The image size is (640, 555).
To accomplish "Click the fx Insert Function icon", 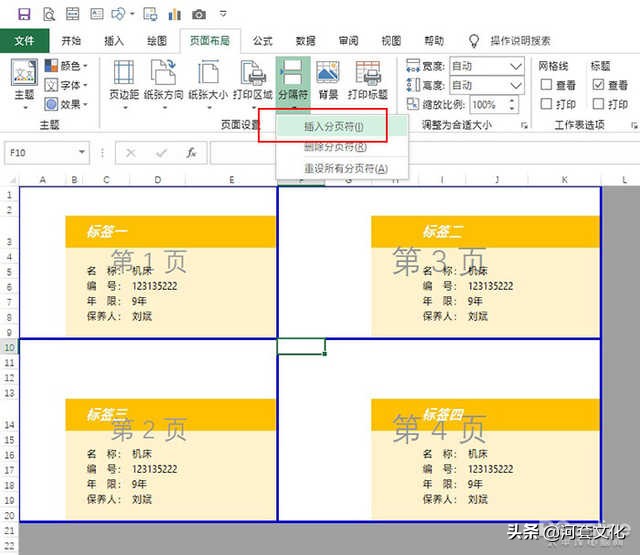I will pyautogui.click(x=191, y=153).
